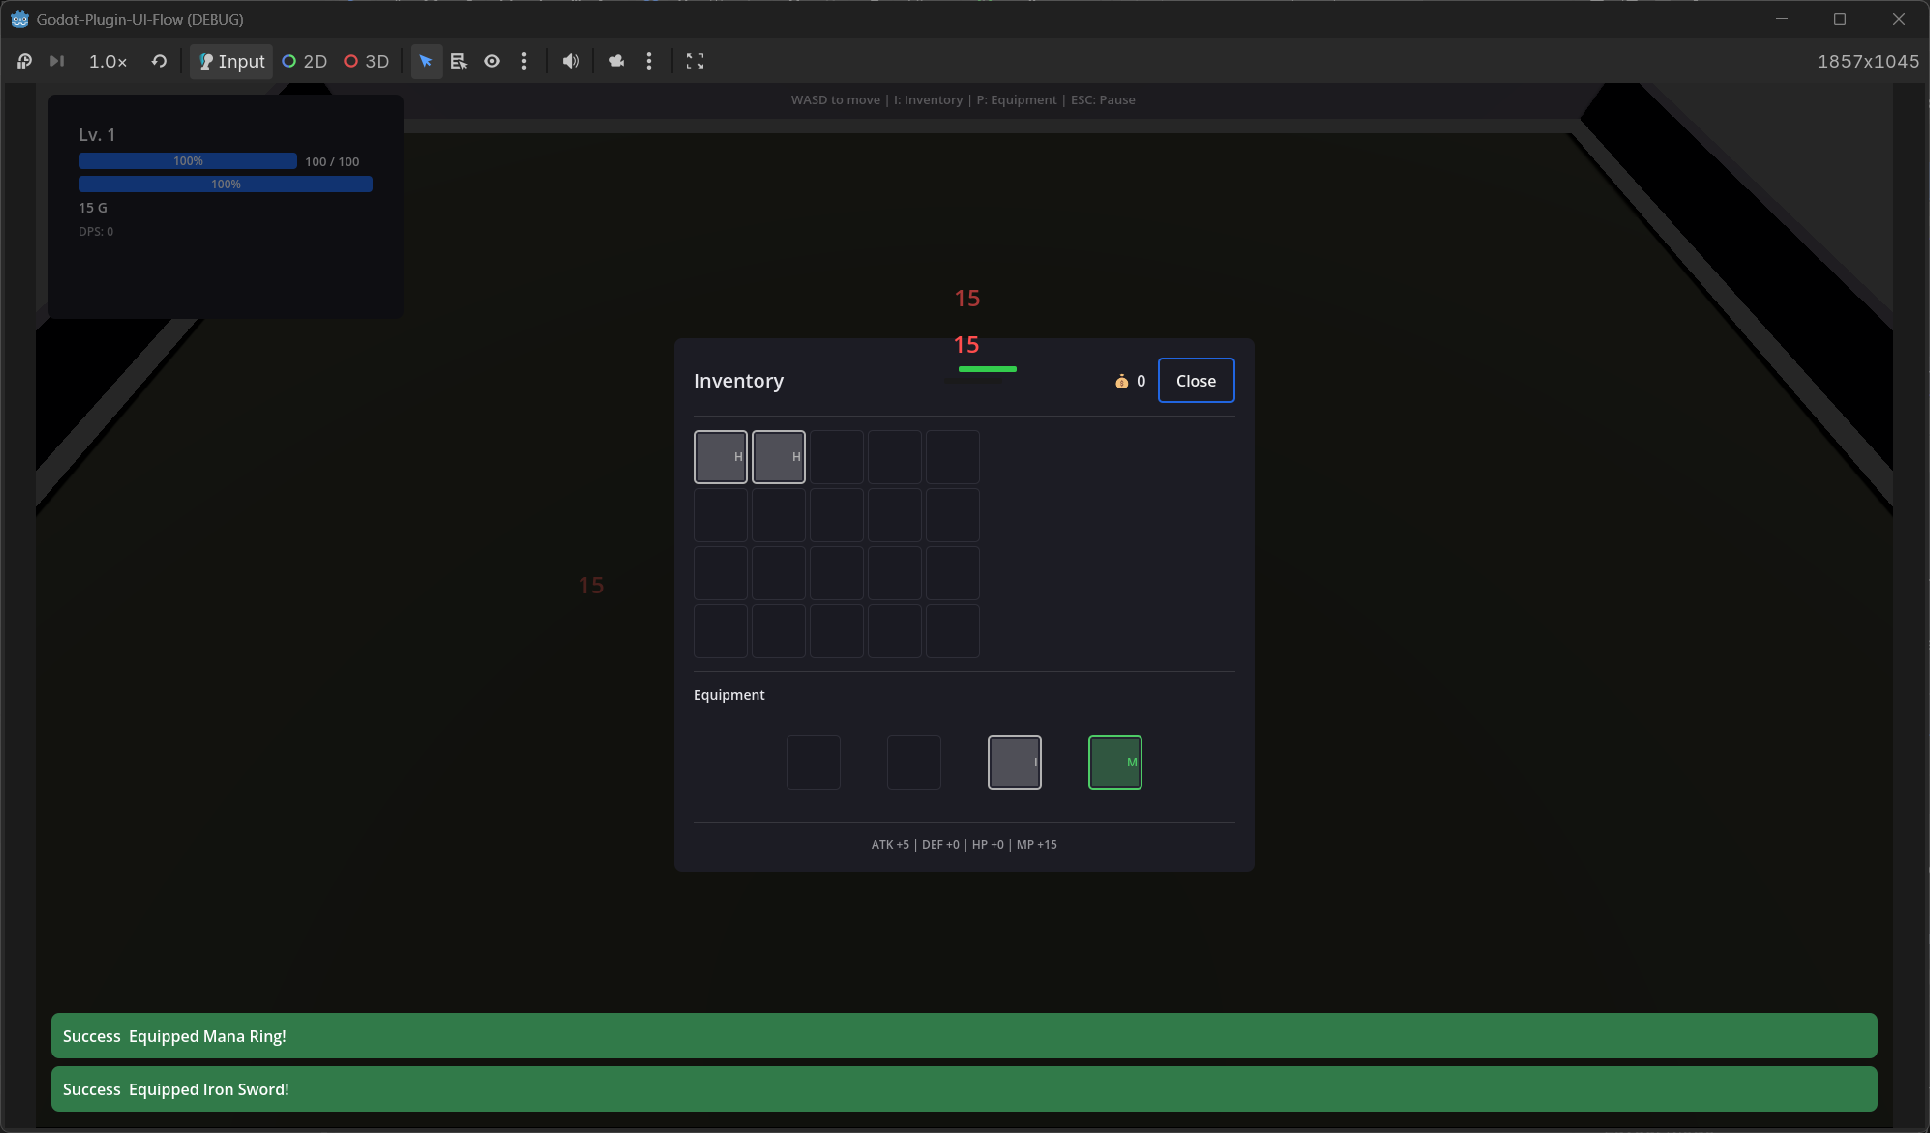Select the first H item slot
Image resolution: width=1930 pixels, height=1133 pixels.
(721, 457)
